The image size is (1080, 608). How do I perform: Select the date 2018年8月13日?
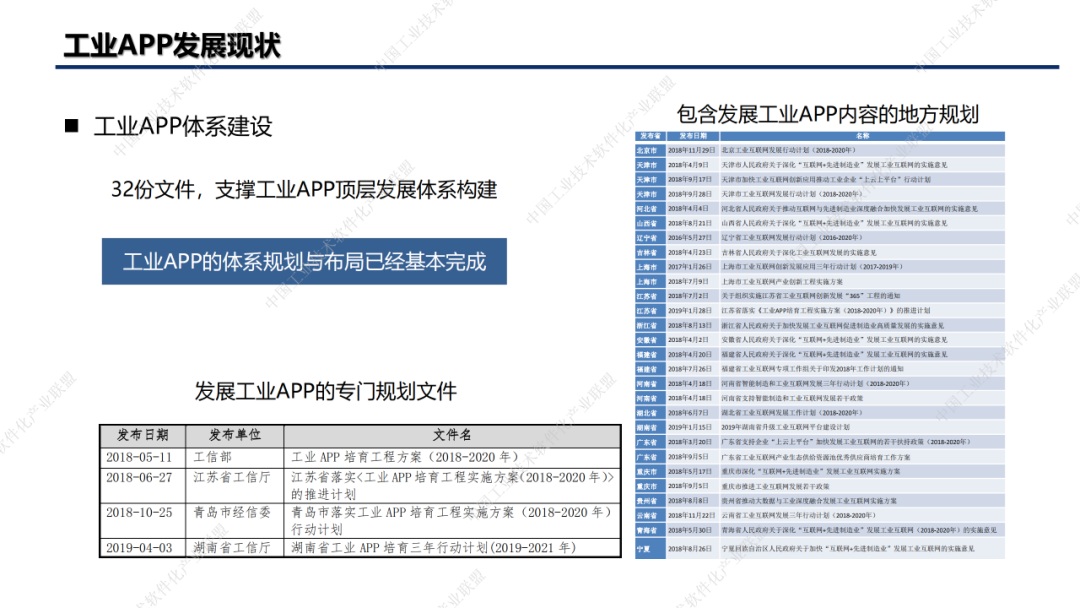coord(689,326)
